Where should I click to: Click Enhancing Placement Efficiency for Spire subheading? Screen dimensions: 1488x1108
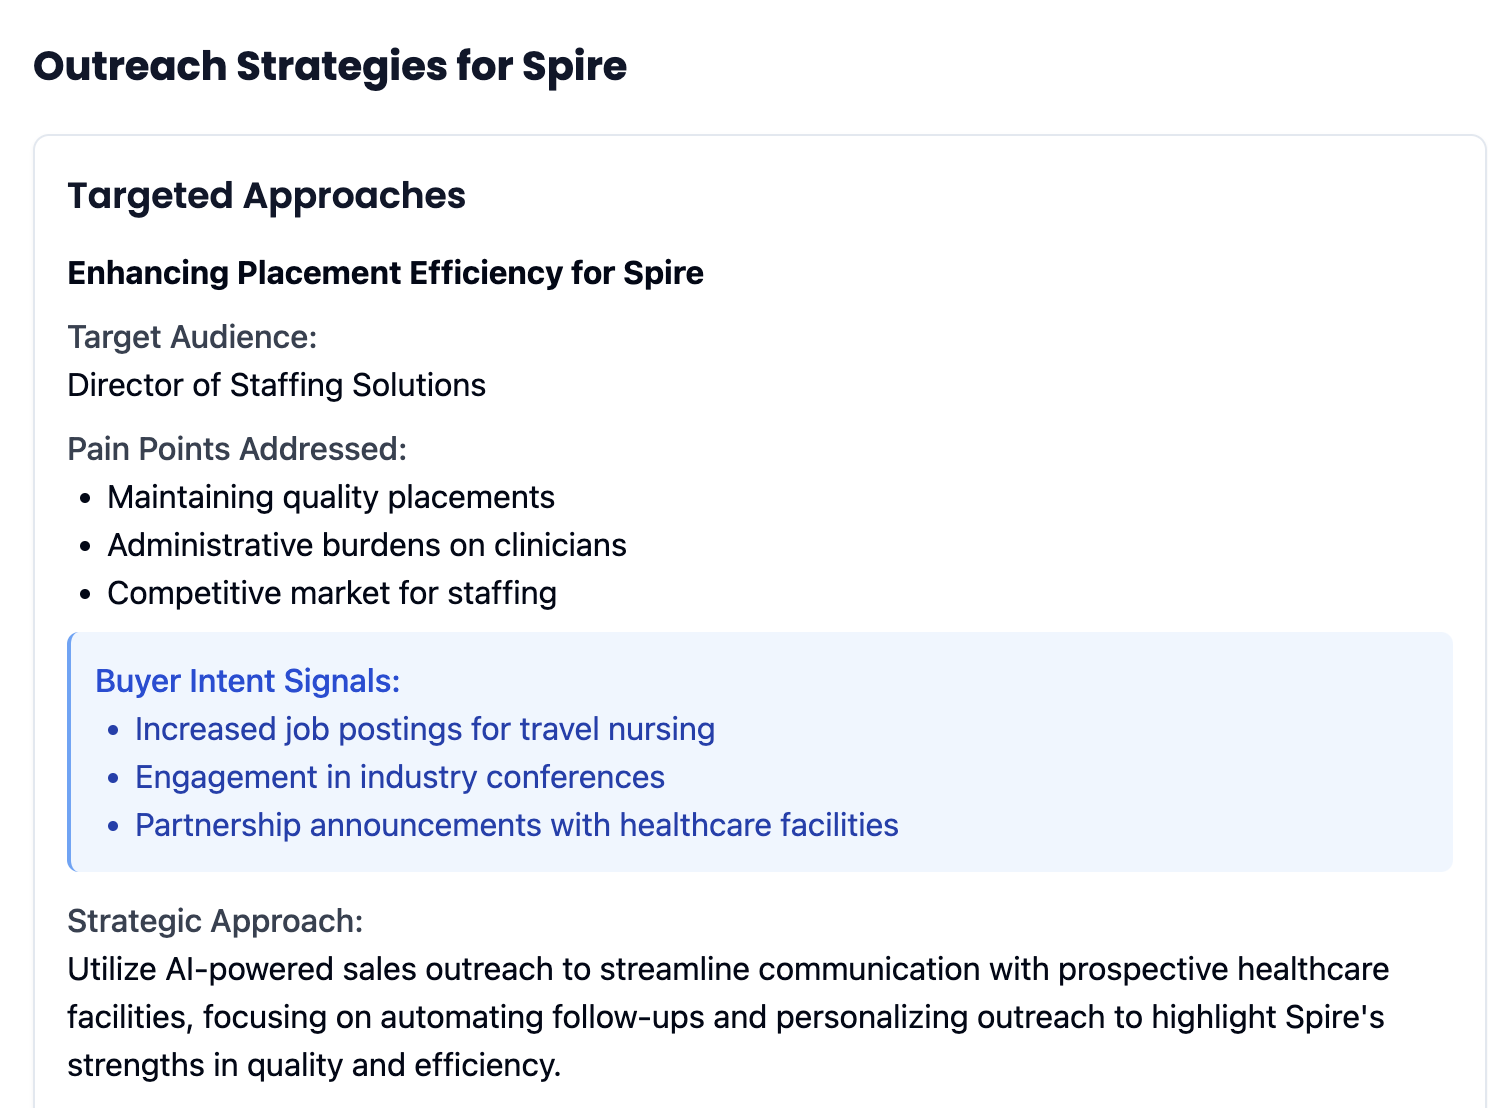(x=385, y=273)
